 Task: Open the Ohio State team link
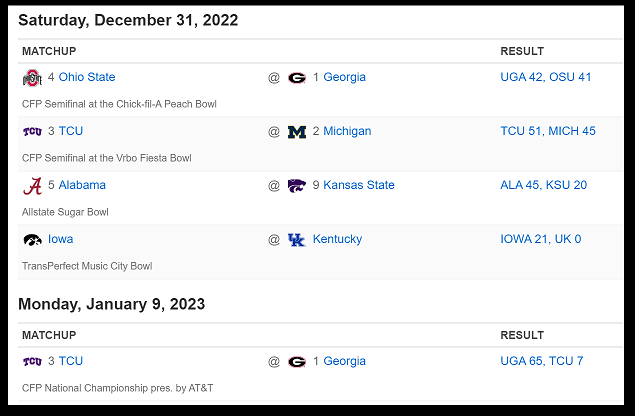click(x=87, y=77)
